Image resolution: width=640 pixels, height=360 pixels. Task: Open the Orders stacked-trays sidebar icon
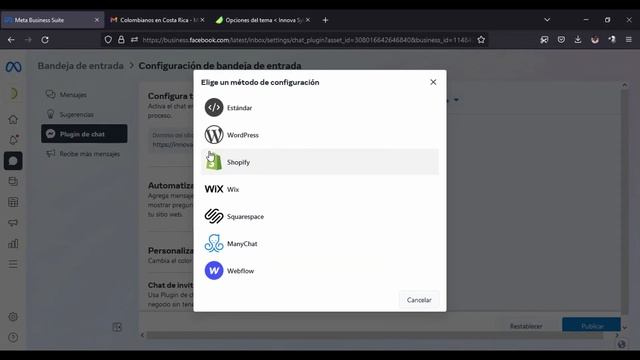(13, 181)
